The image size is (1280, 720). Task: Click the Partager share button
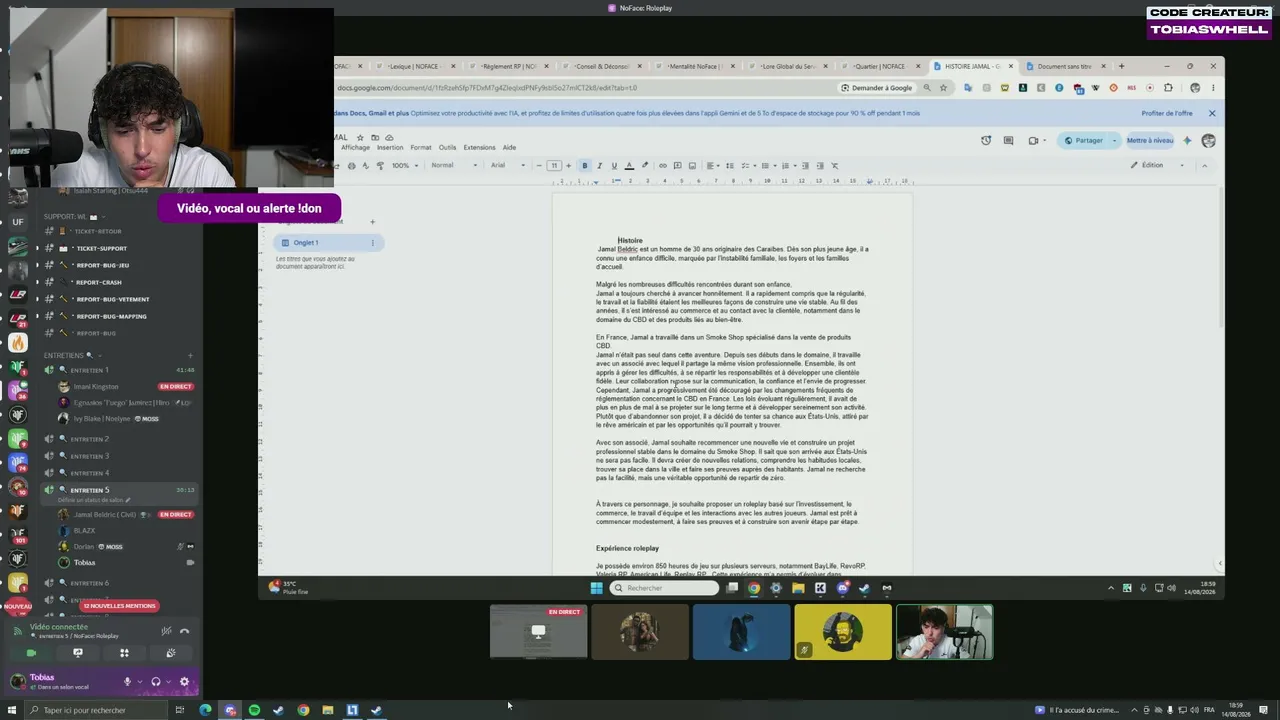coord(1084,140)
